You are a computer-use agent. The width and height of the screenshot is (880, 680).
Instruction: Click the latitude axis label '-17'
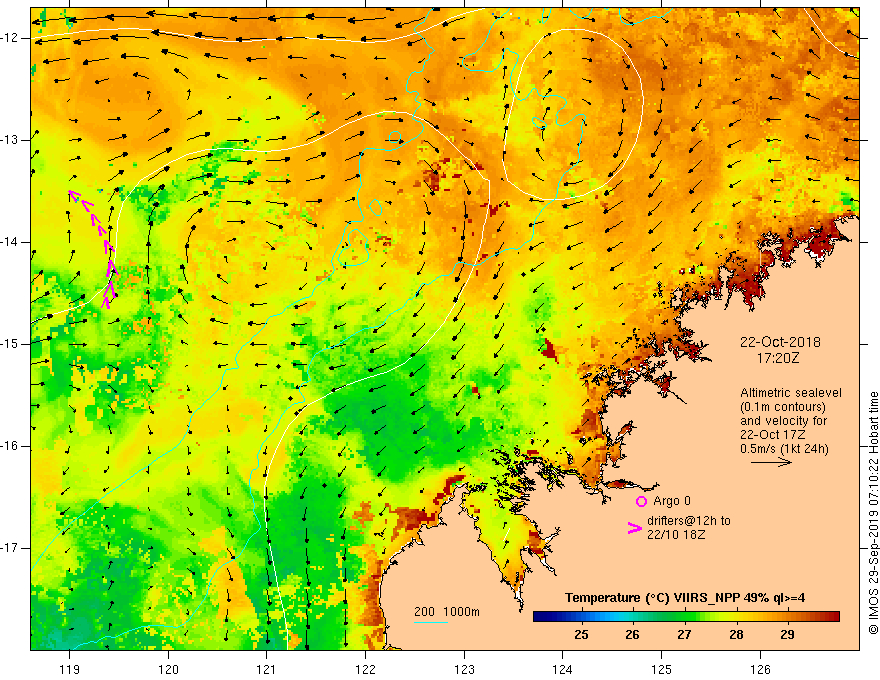pyautogui.click(x=11, y=548)
